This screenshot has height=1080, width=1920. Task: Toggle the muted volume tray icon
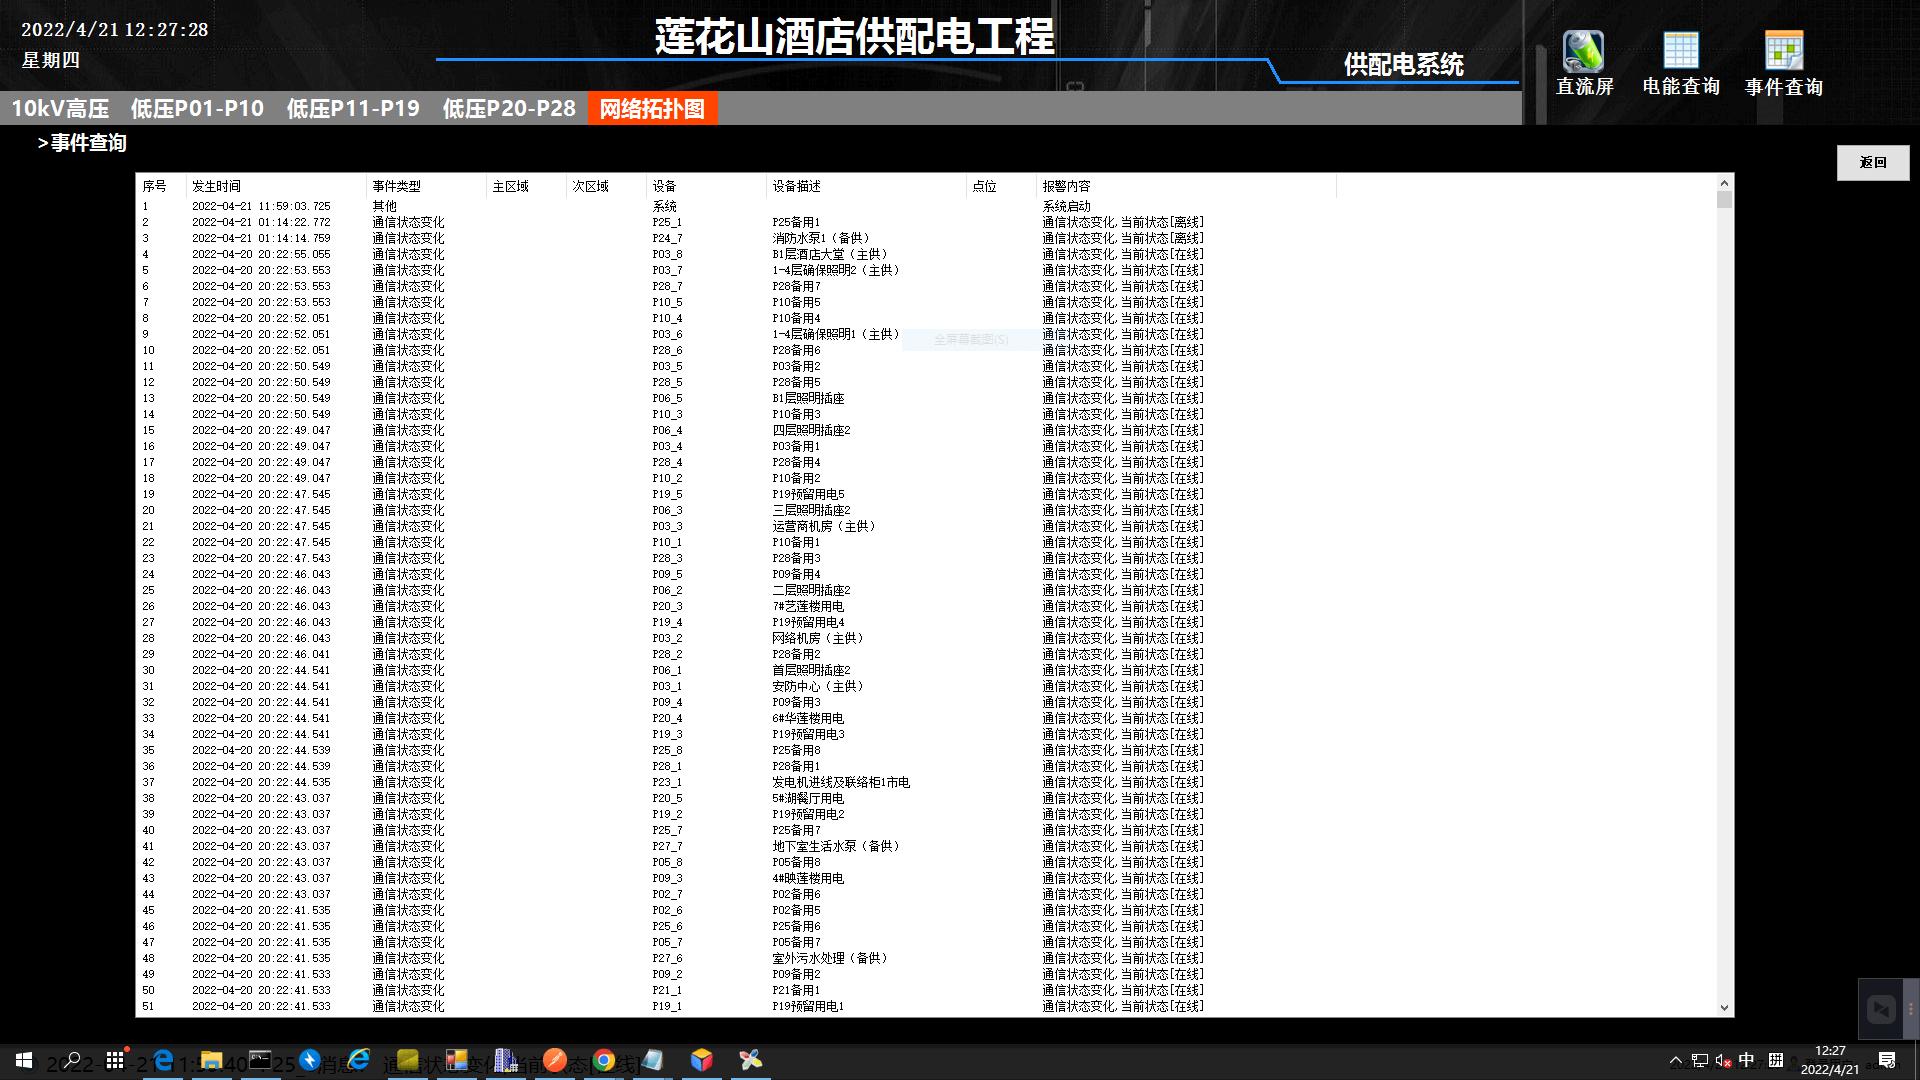[1722, 1060]
